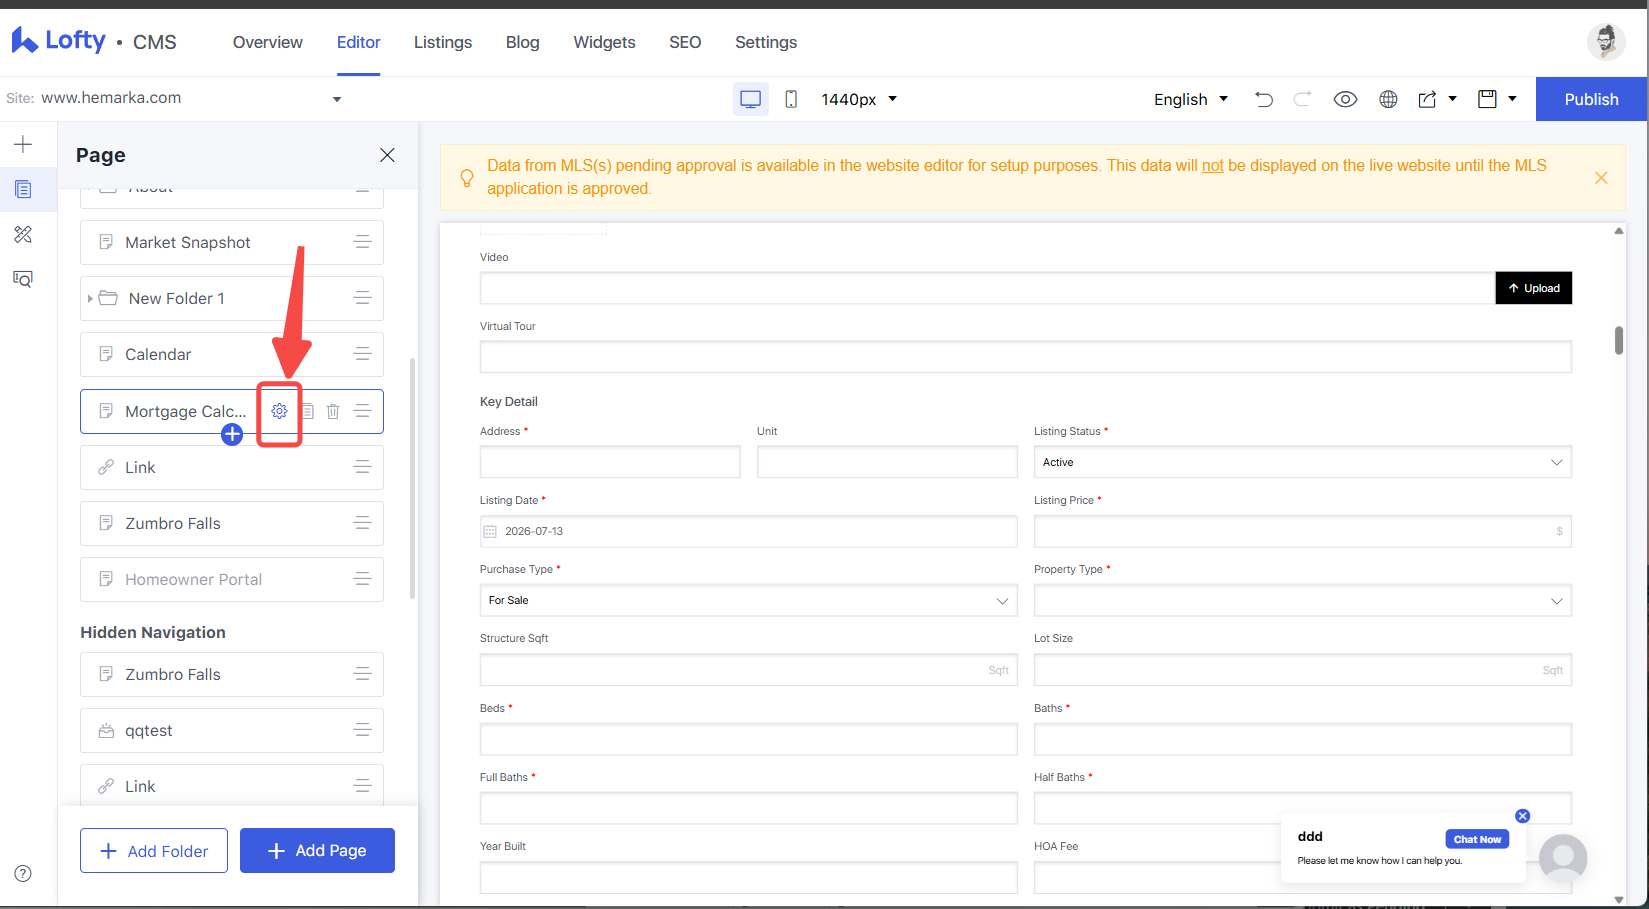Go to the SEO tab
Image resolution: width=1649 pixels, height=909 pixels.
click(x=685, y=42)
